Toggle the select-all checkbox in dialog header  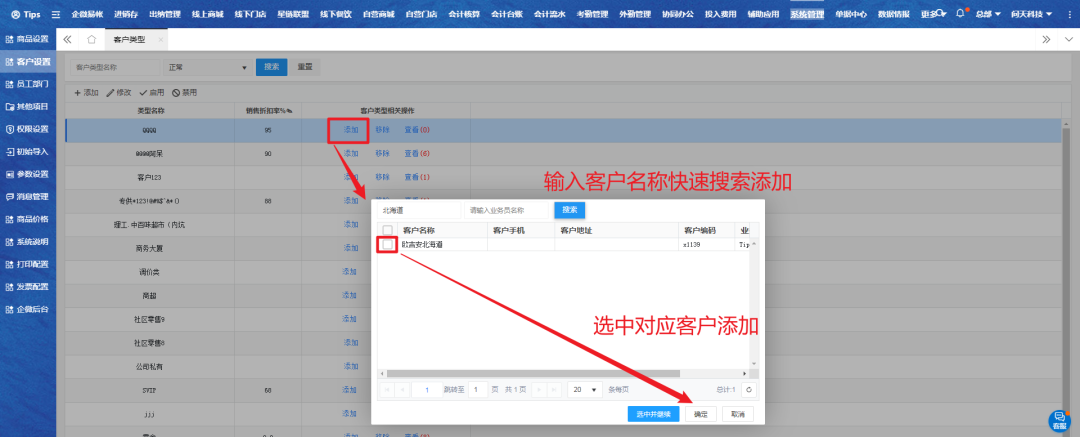click(x=387, y=230)
